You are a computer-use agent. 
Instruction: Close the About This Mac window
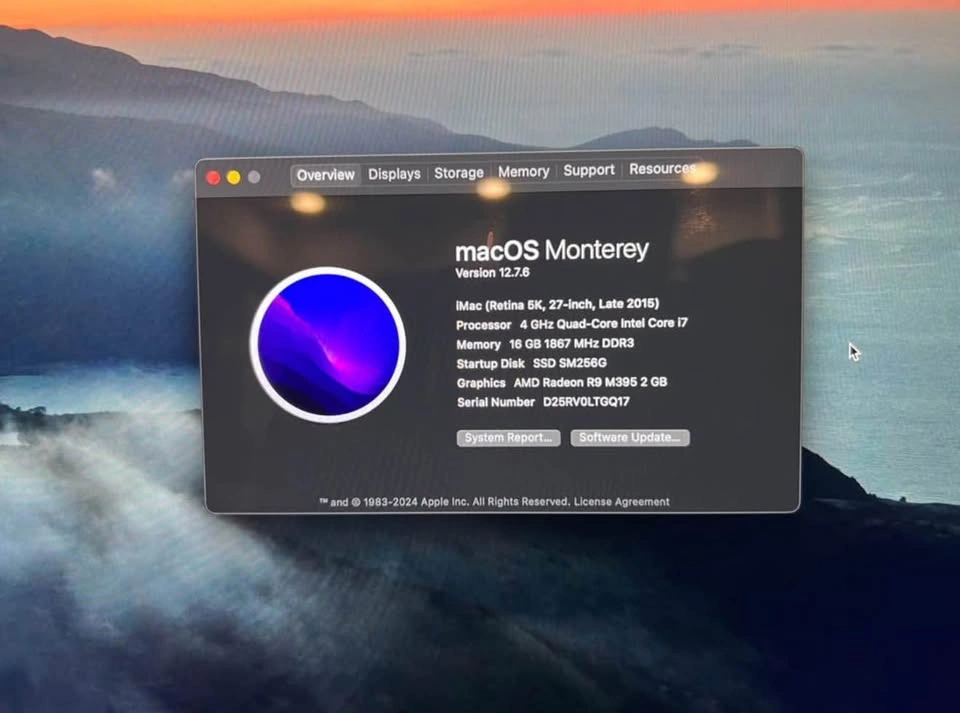coord(213,178)
